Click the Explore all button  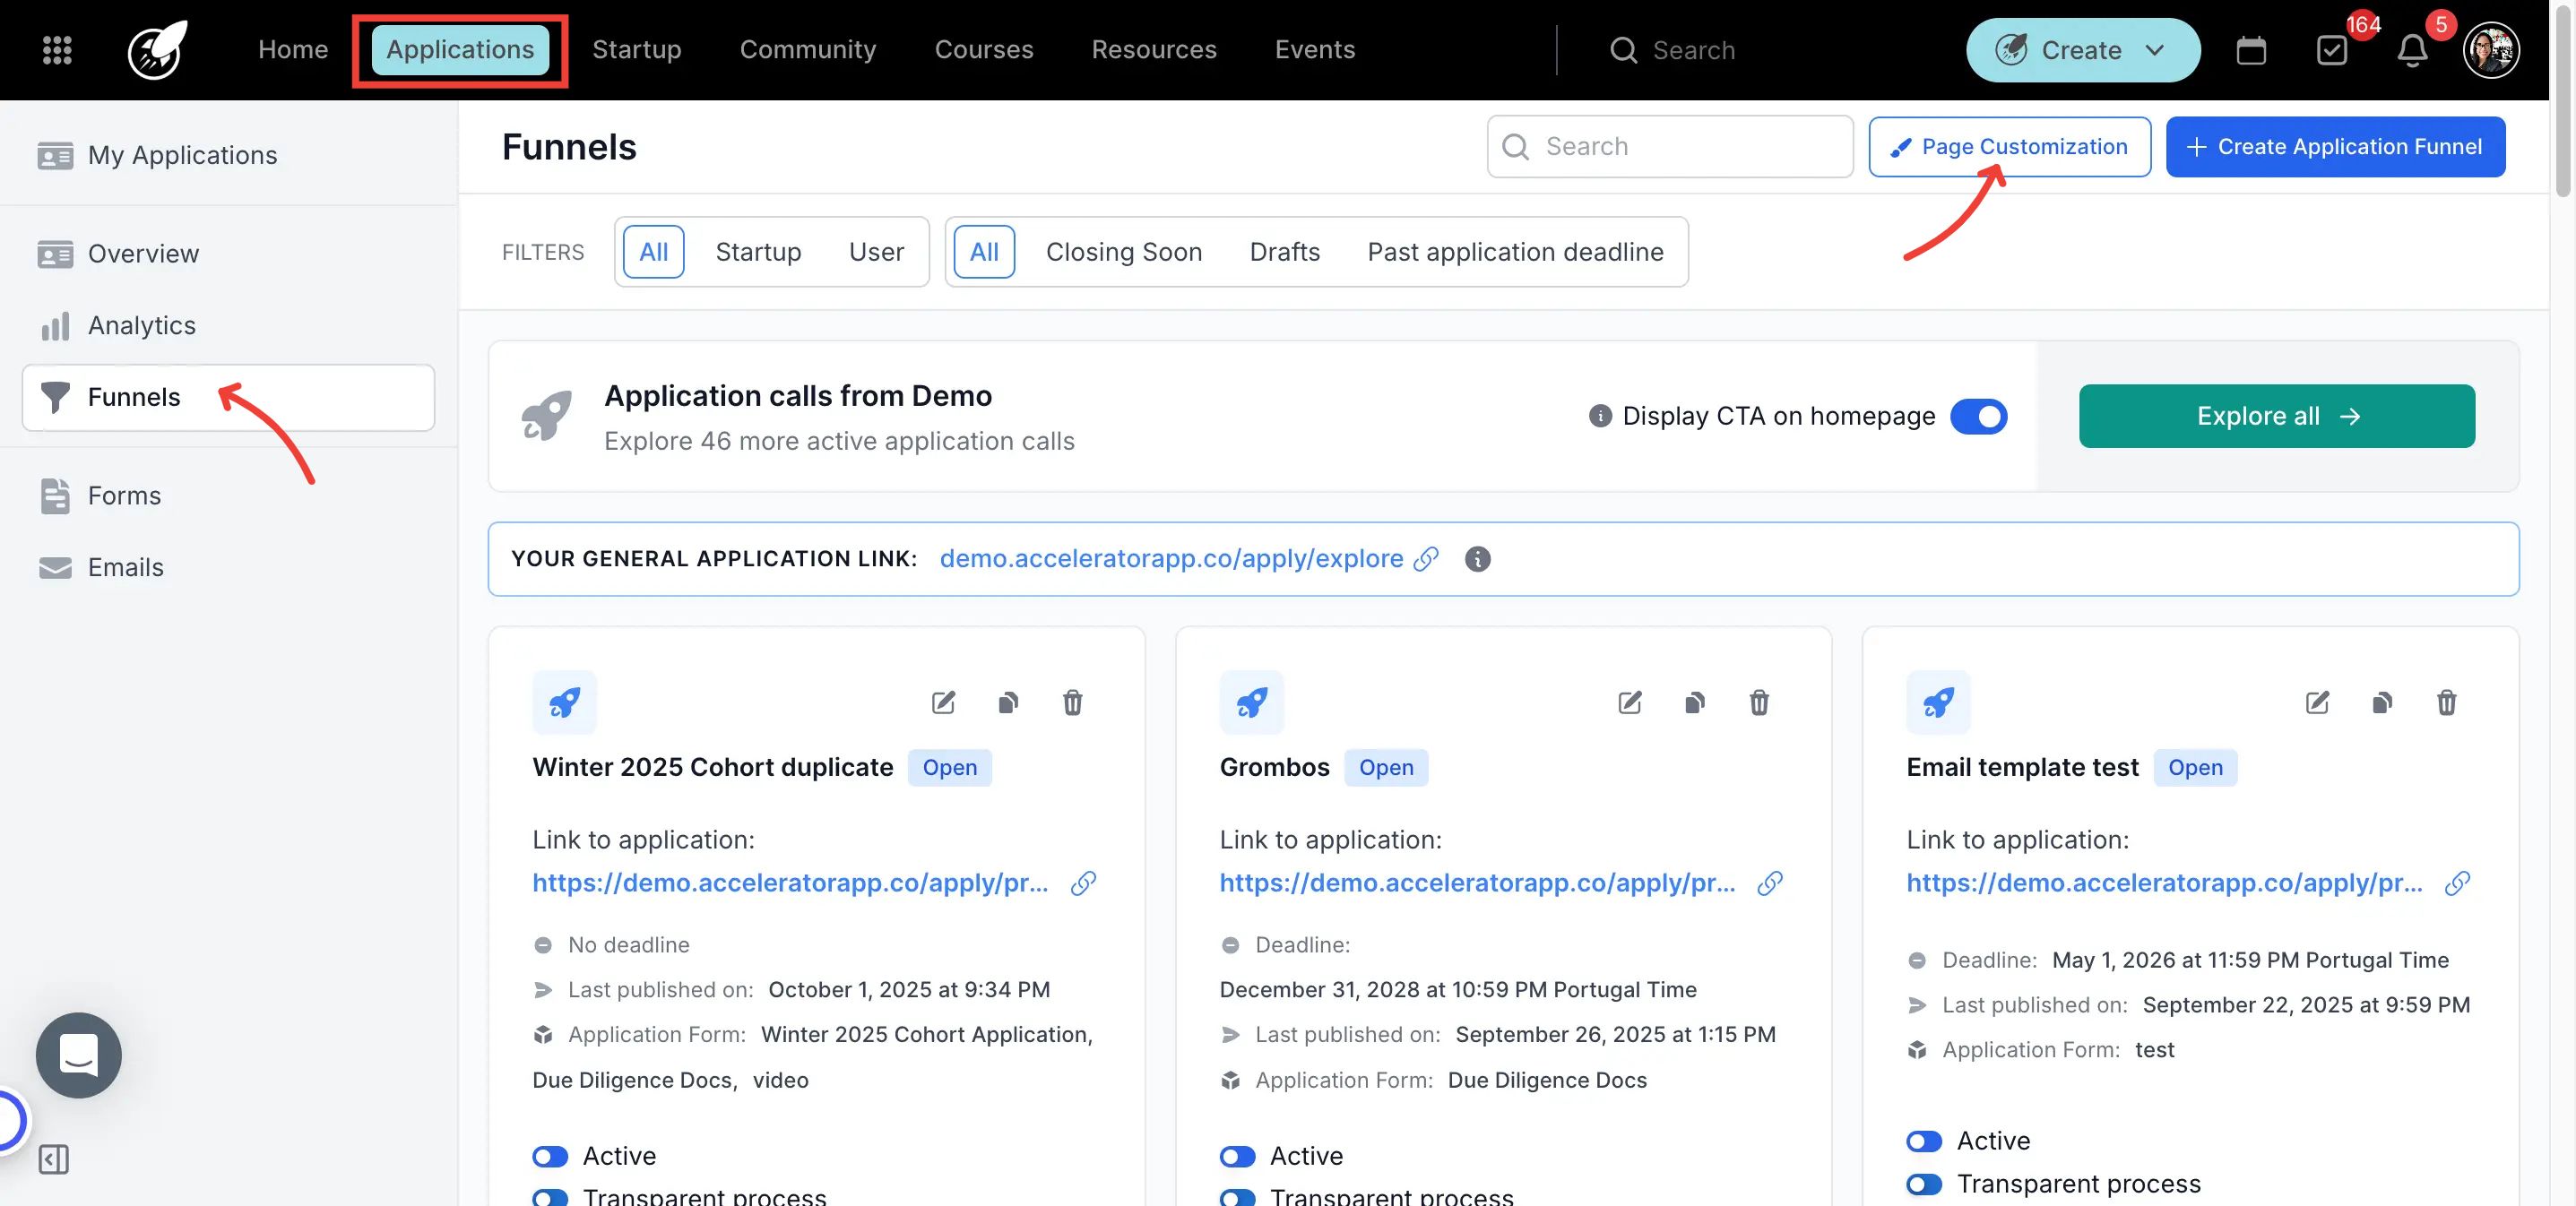coord(2276,416)
